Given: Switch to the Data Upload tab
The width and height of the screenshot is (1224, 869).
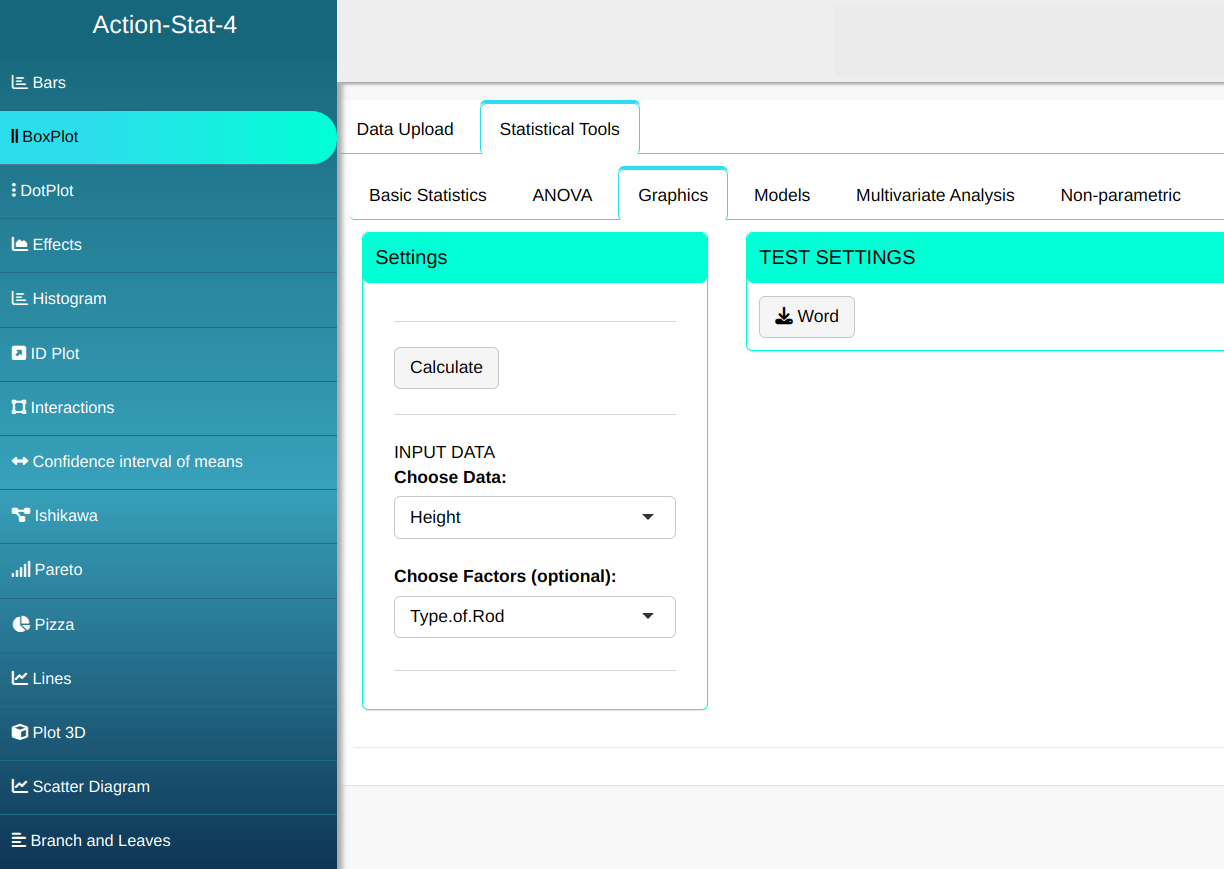Looking at the screenshot, I should [x=405, y=129].
